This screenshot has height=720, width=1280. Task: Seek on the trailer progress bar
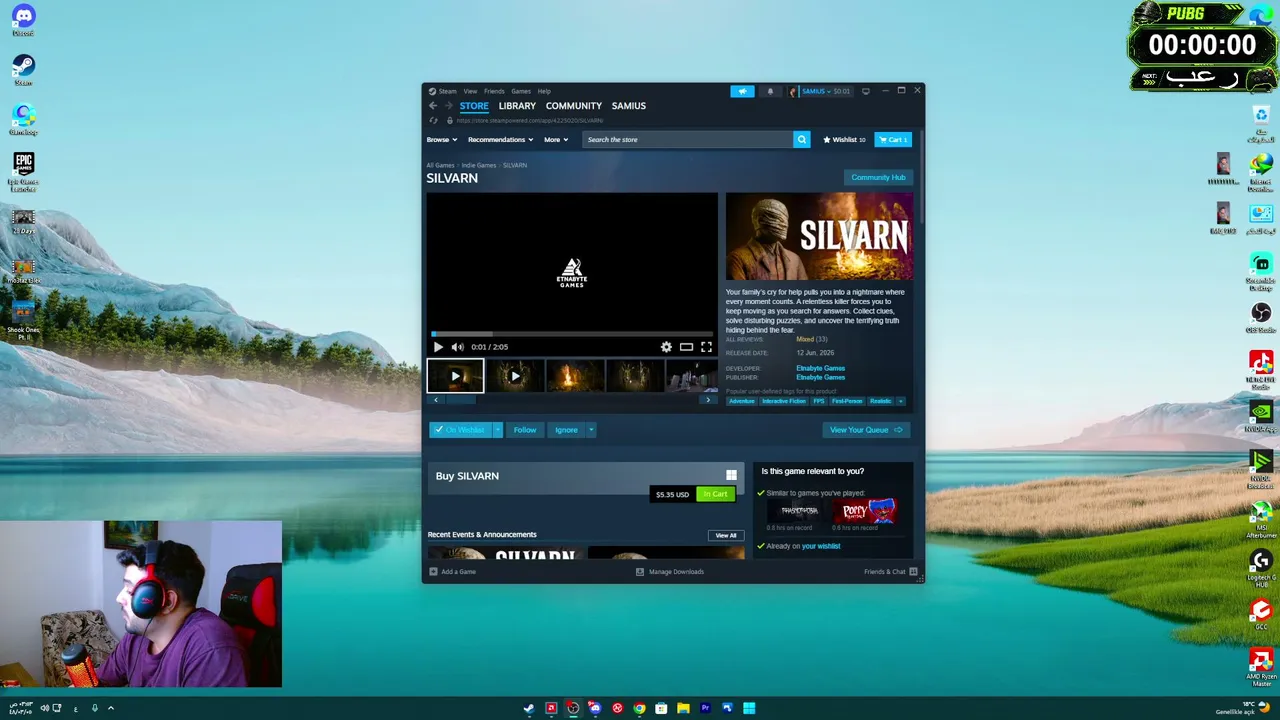572,334
